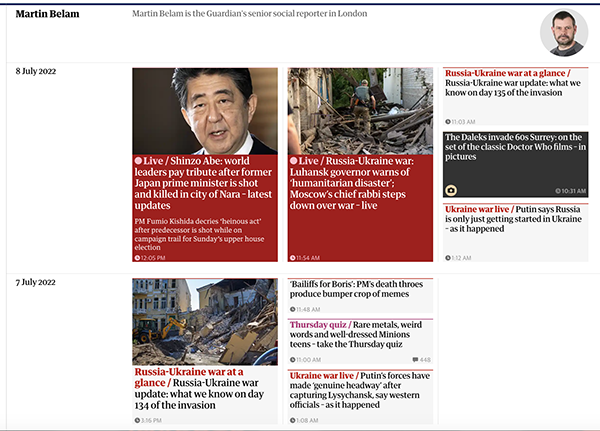
Task: Click Martin Belam's profile photo
Action: coord(564,33)
